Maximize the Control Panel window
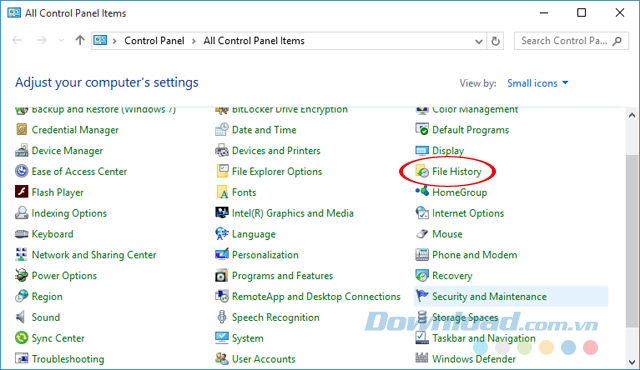This screenshot has width=640, height=370. 581,13
